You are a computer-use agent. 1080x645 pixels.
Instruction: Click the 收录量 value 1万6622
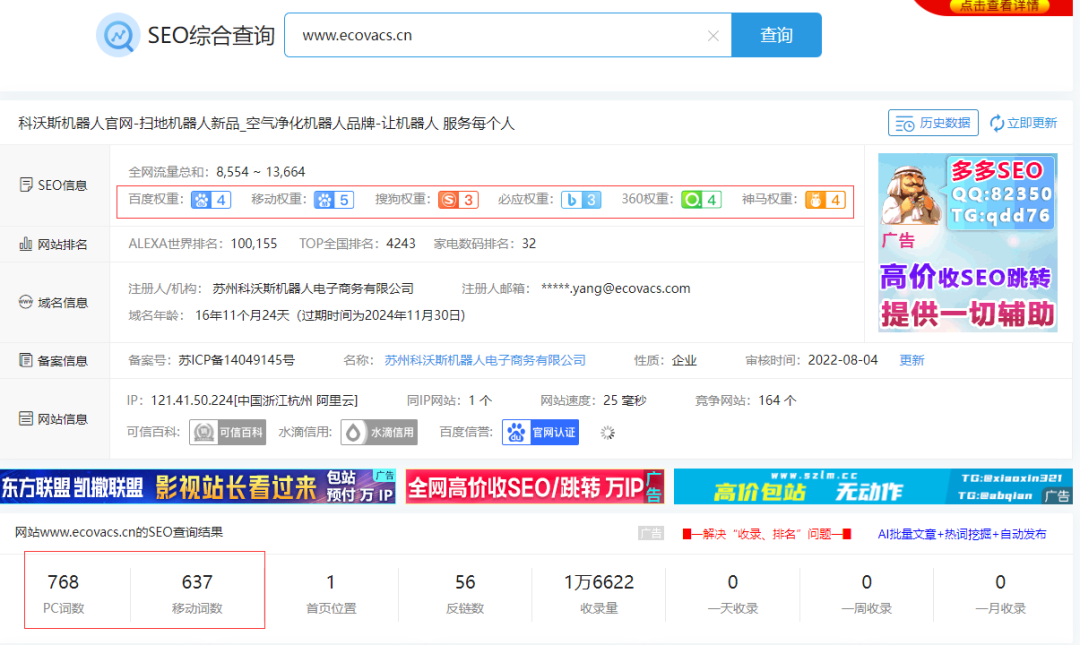coord(599,582)
